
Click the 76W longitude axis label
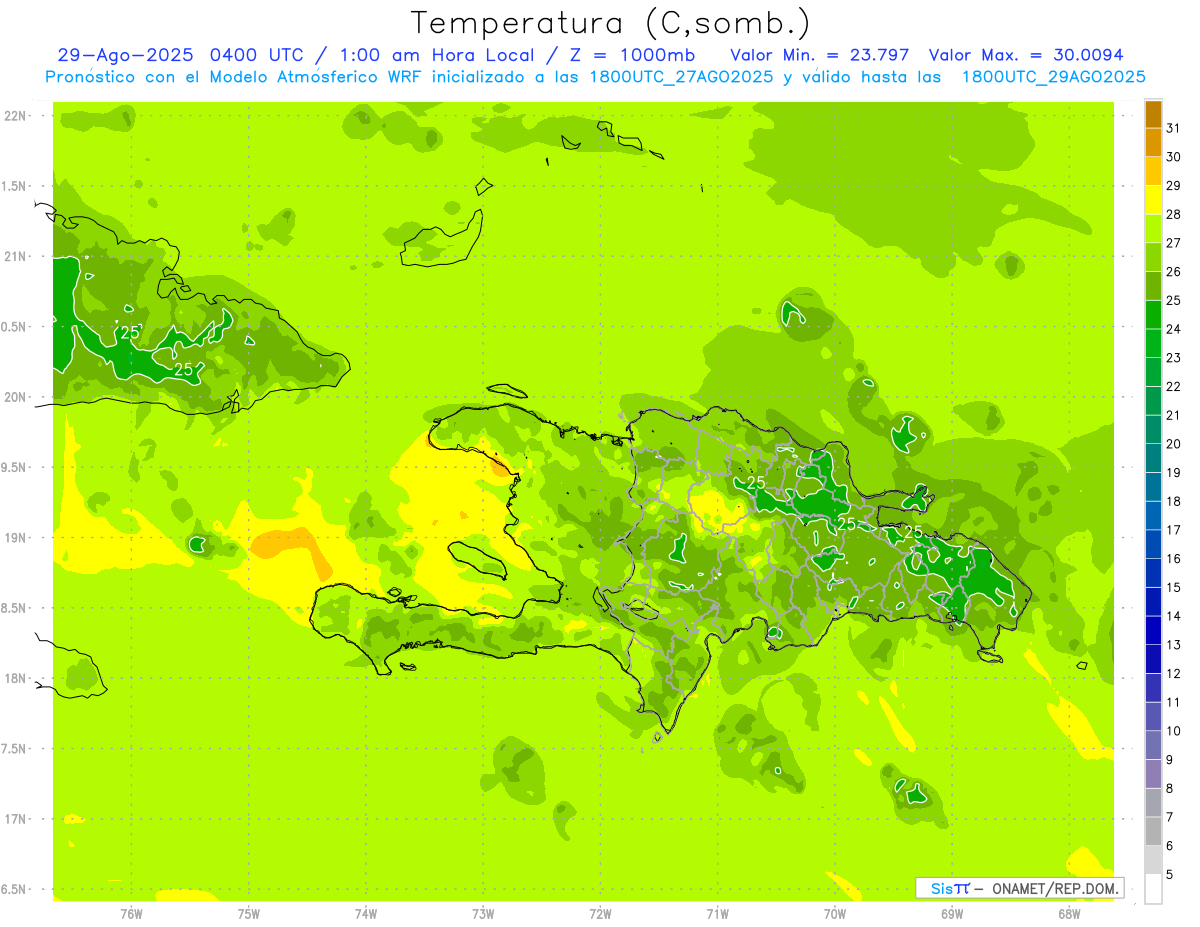pos(131,914)
